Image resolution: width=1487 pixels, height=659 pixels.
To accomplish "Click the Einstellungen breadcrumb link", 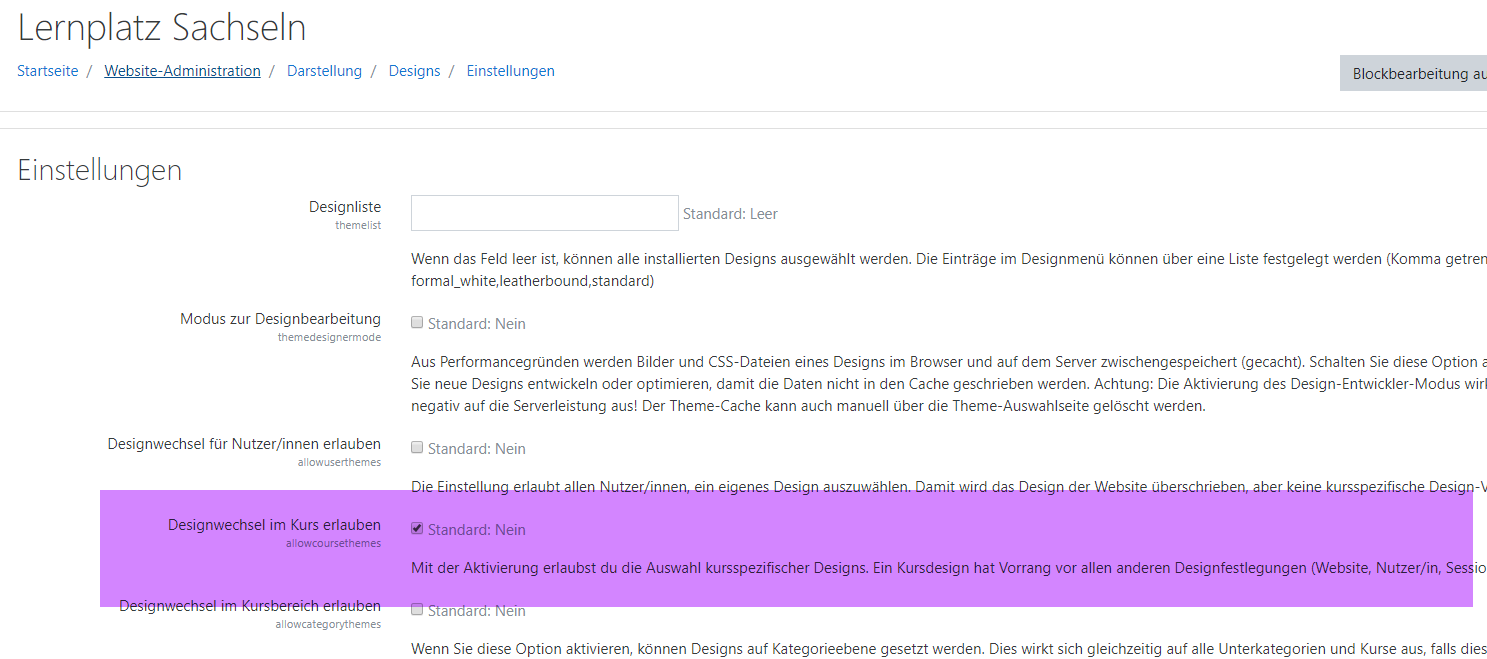I will (510, 71).
